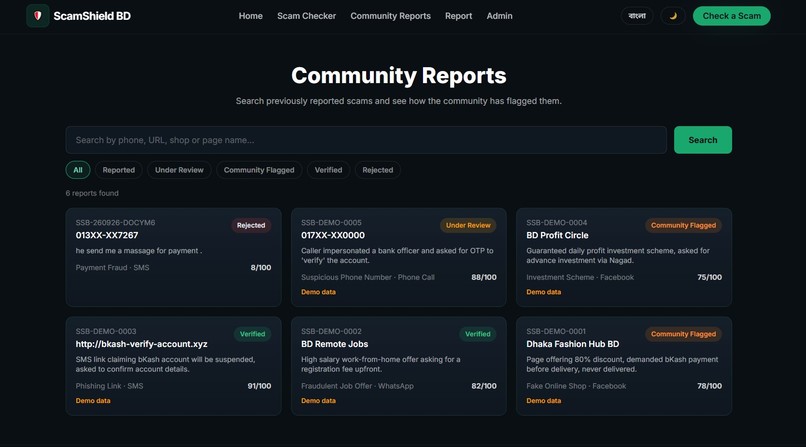806x447 pixels.
Task: Filter reports by Community Flagged chip
Action: click(259, 170)
